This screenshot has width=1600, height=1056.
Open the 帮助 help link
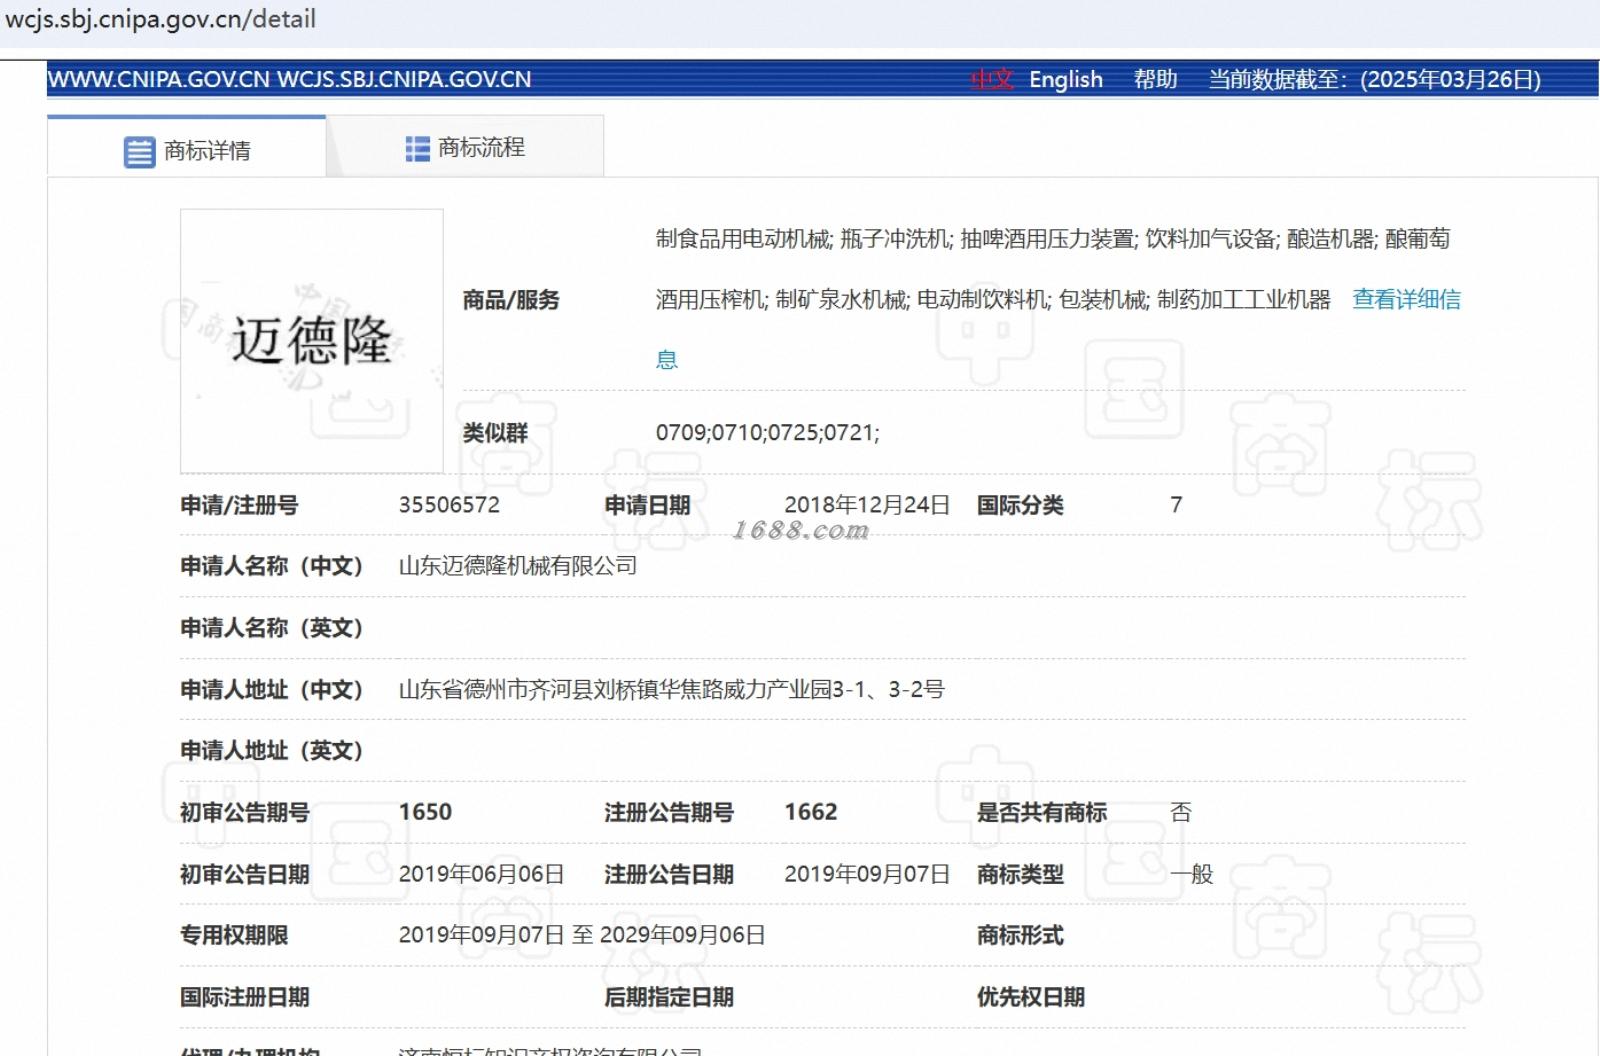click(x=1155, y=80)
